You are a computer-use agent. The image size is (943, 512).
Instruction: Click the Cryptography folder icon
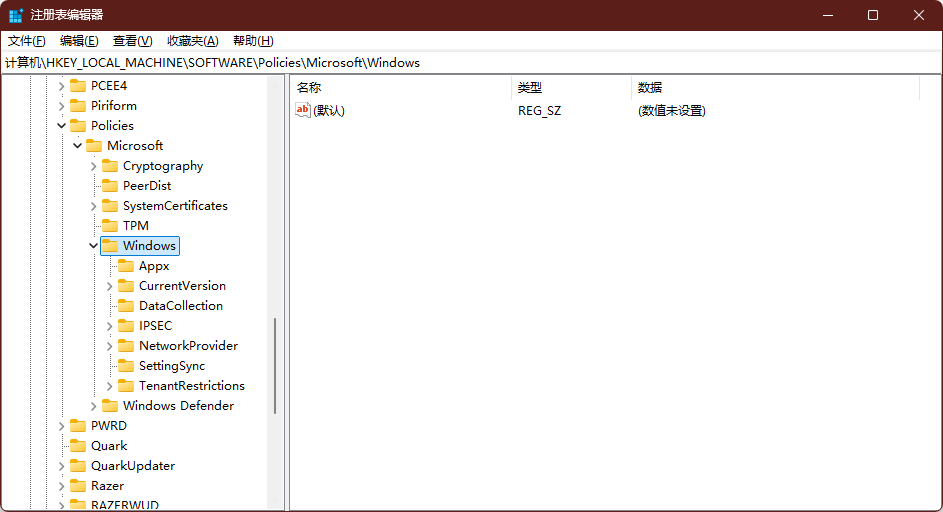tap(110, 165)
